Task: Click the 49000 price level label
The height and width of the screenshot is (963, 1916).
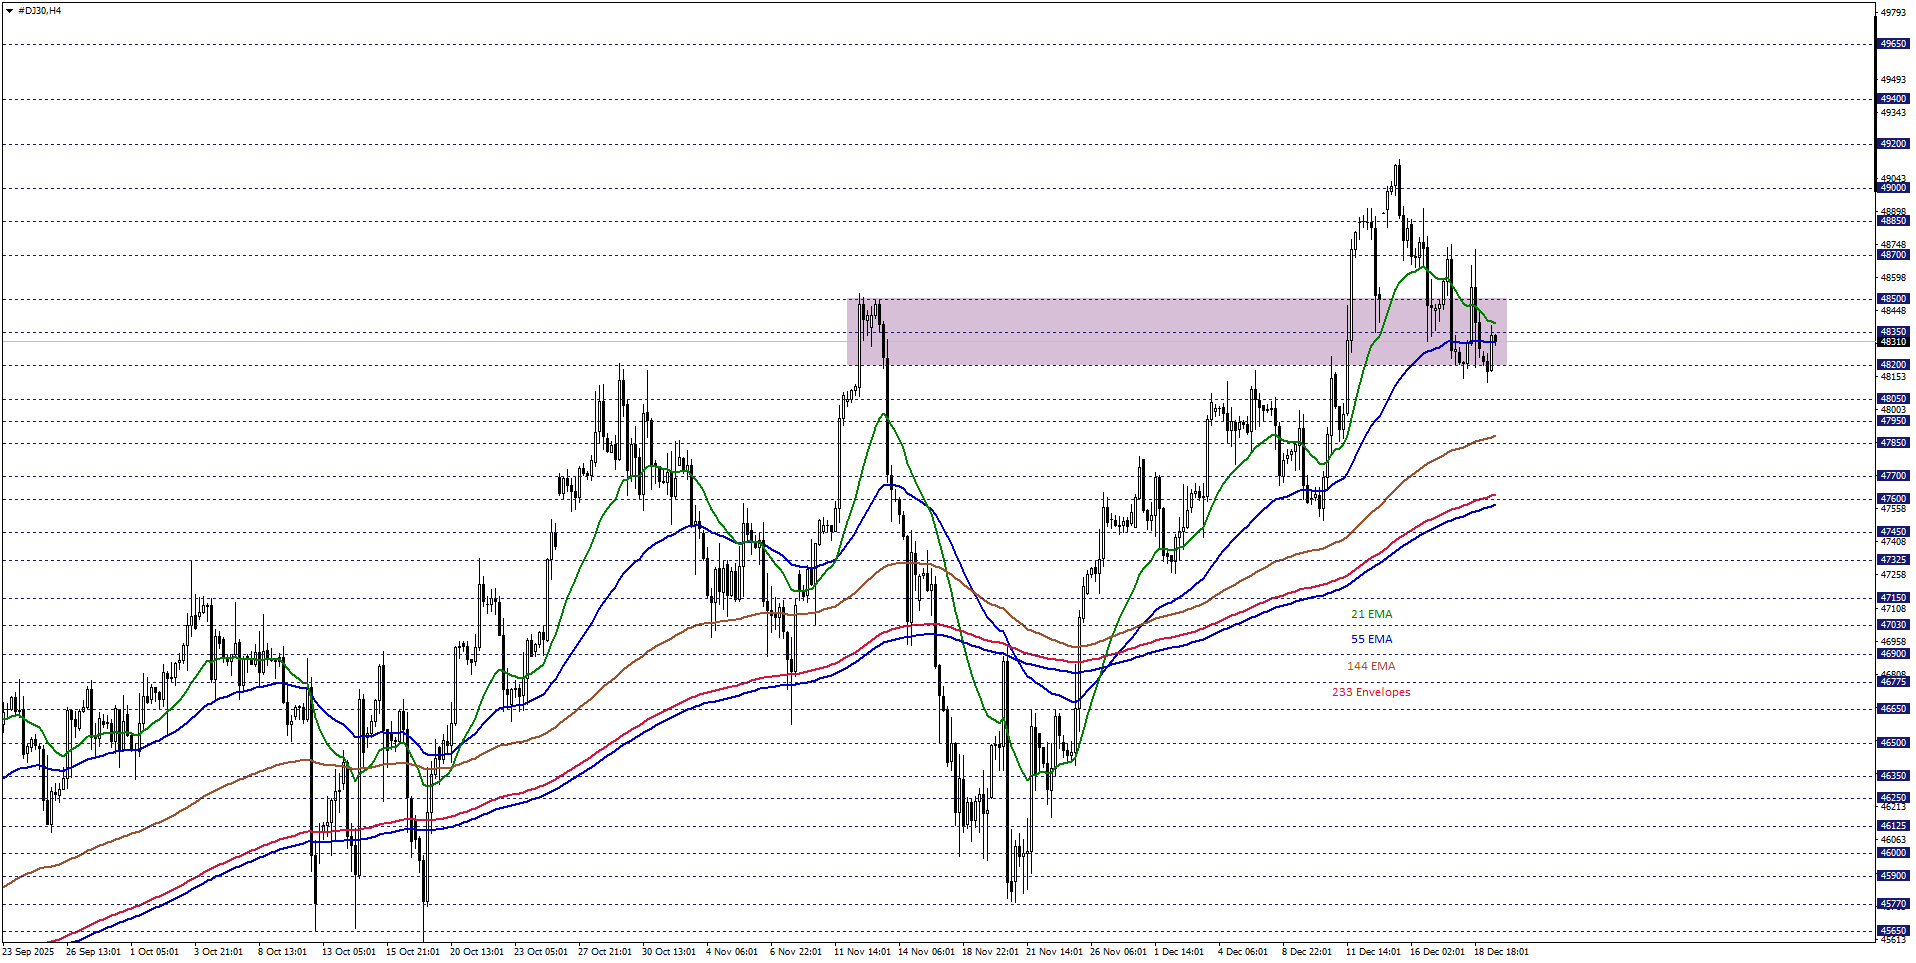Action: pos(1893,188)
